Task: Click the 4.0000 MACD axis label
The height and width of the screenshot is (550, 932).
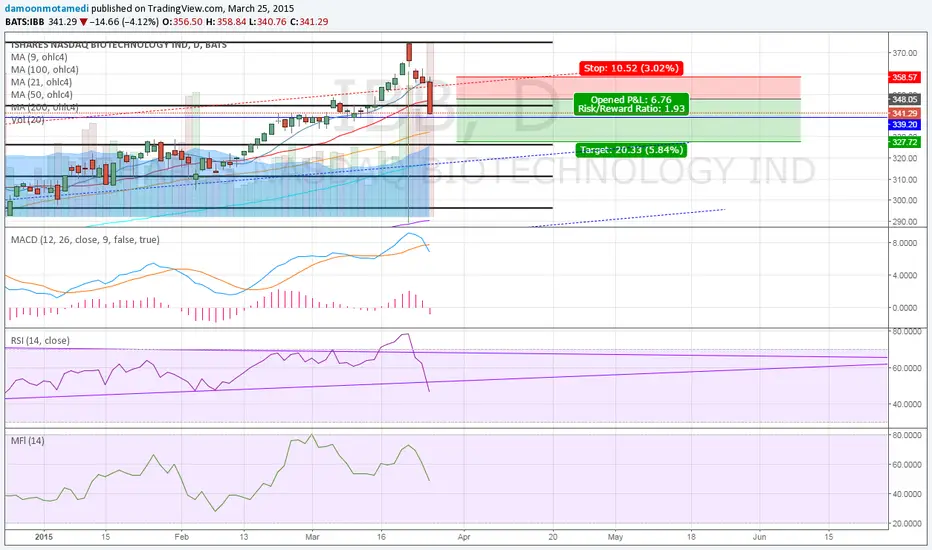Action: coord(904,275)
